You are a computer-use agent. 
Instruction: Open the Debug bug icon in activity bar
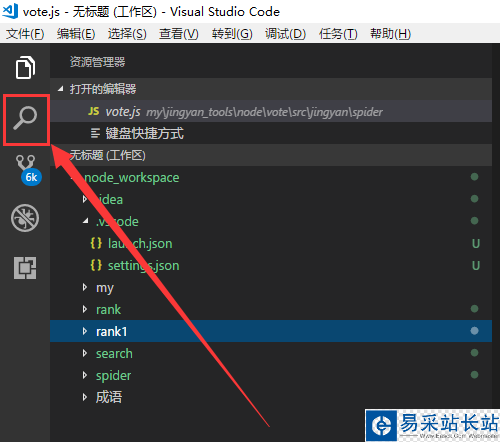coord(25,218)
